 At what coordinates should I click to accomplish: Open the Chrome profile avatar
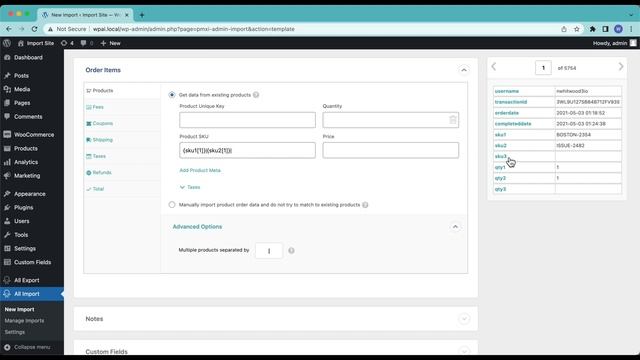[618, 29]
